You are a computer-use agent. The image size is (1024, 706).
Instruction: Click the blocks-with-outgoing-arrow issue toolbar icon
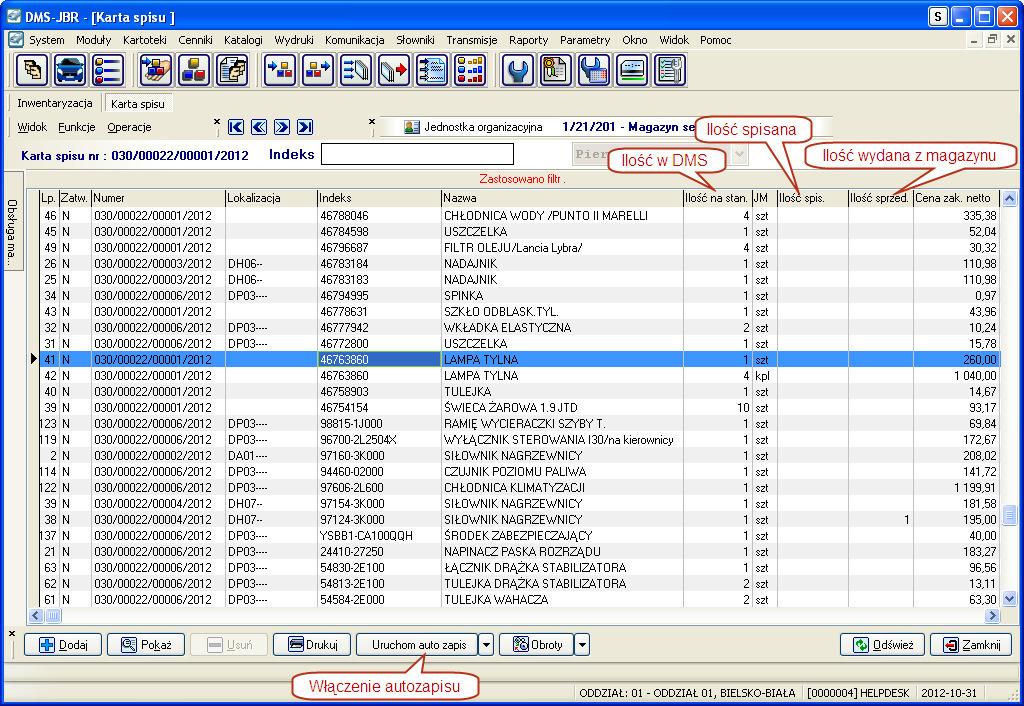(317, 70)
